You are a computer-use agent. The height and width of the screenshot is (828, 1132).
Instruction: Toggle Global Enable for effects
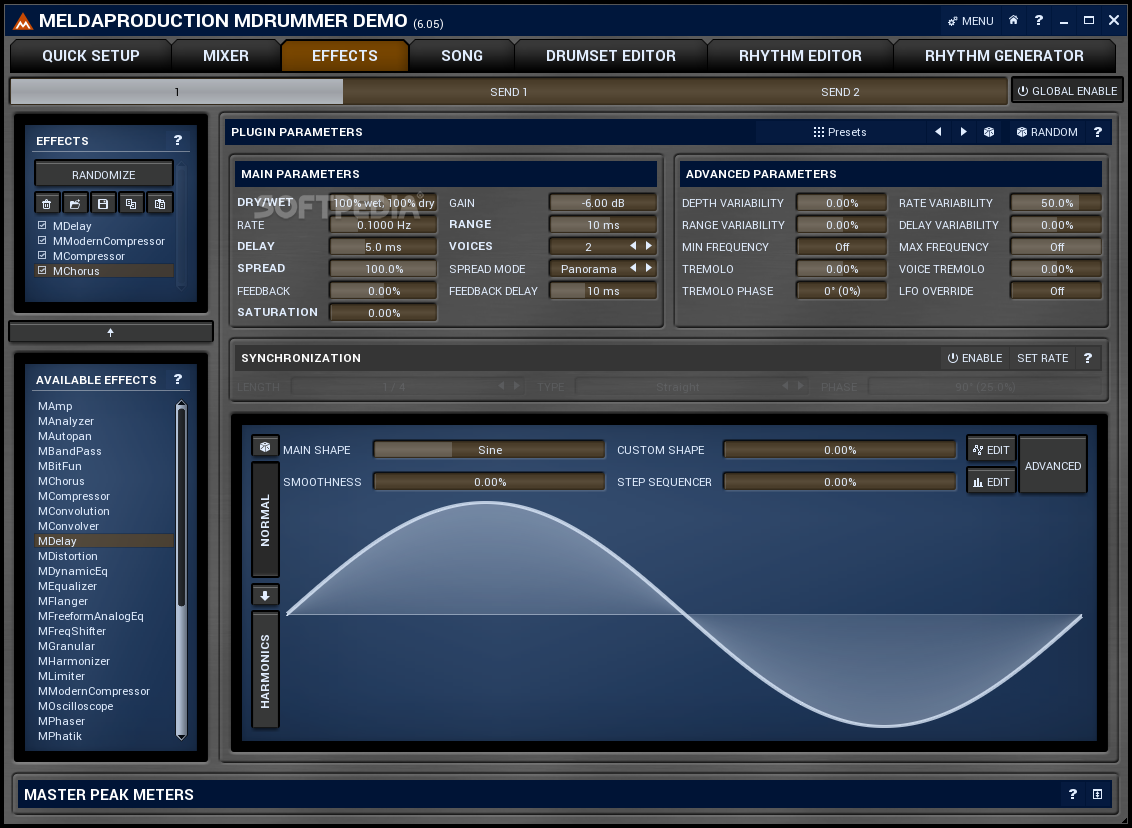pos(1067,91)
